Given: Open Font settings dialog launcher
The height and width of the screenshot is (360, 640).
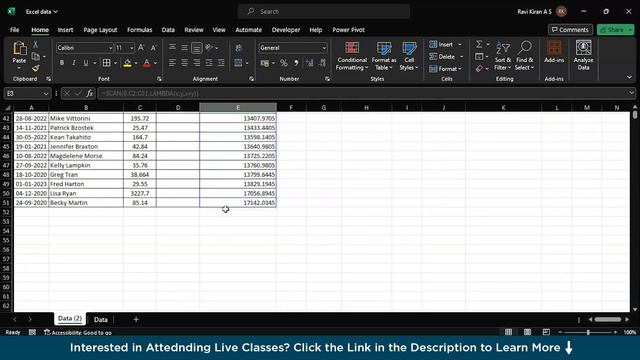Looking at the screenshot, I should pos(159,79).
